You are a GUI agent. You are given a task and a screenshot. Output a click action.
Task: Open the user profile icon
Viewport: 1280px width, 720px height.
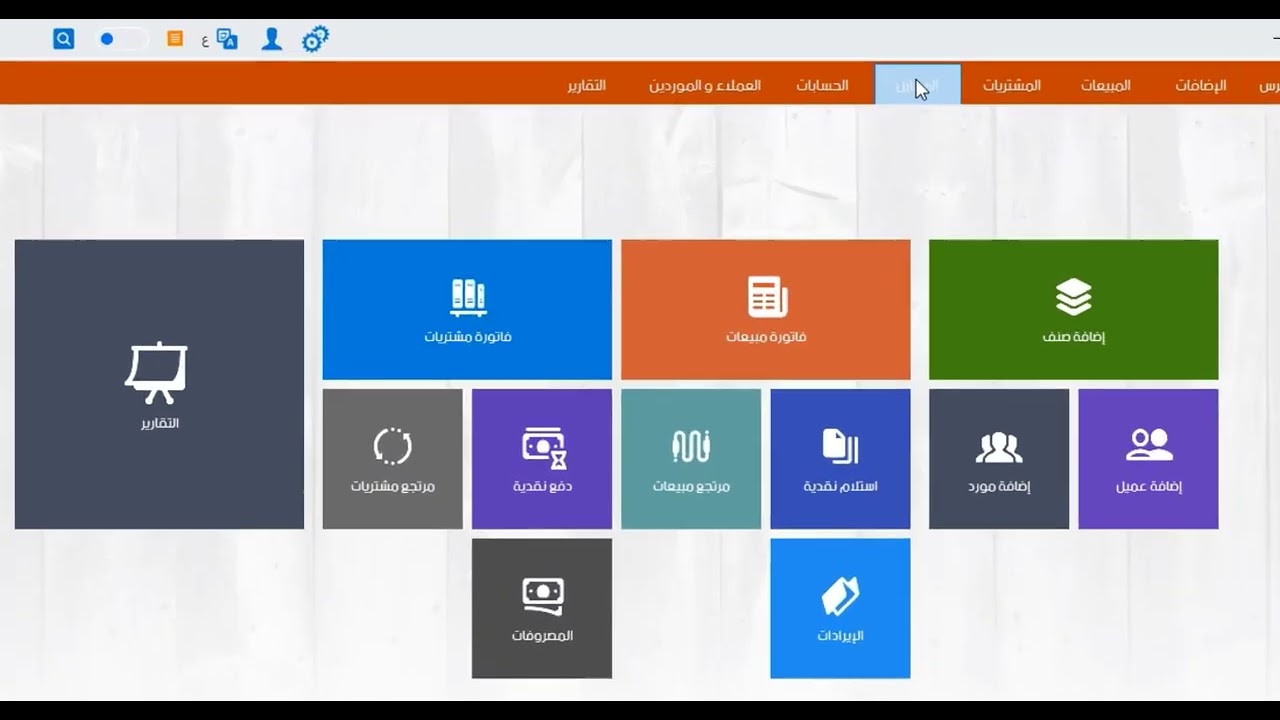[x=271, y=39]
